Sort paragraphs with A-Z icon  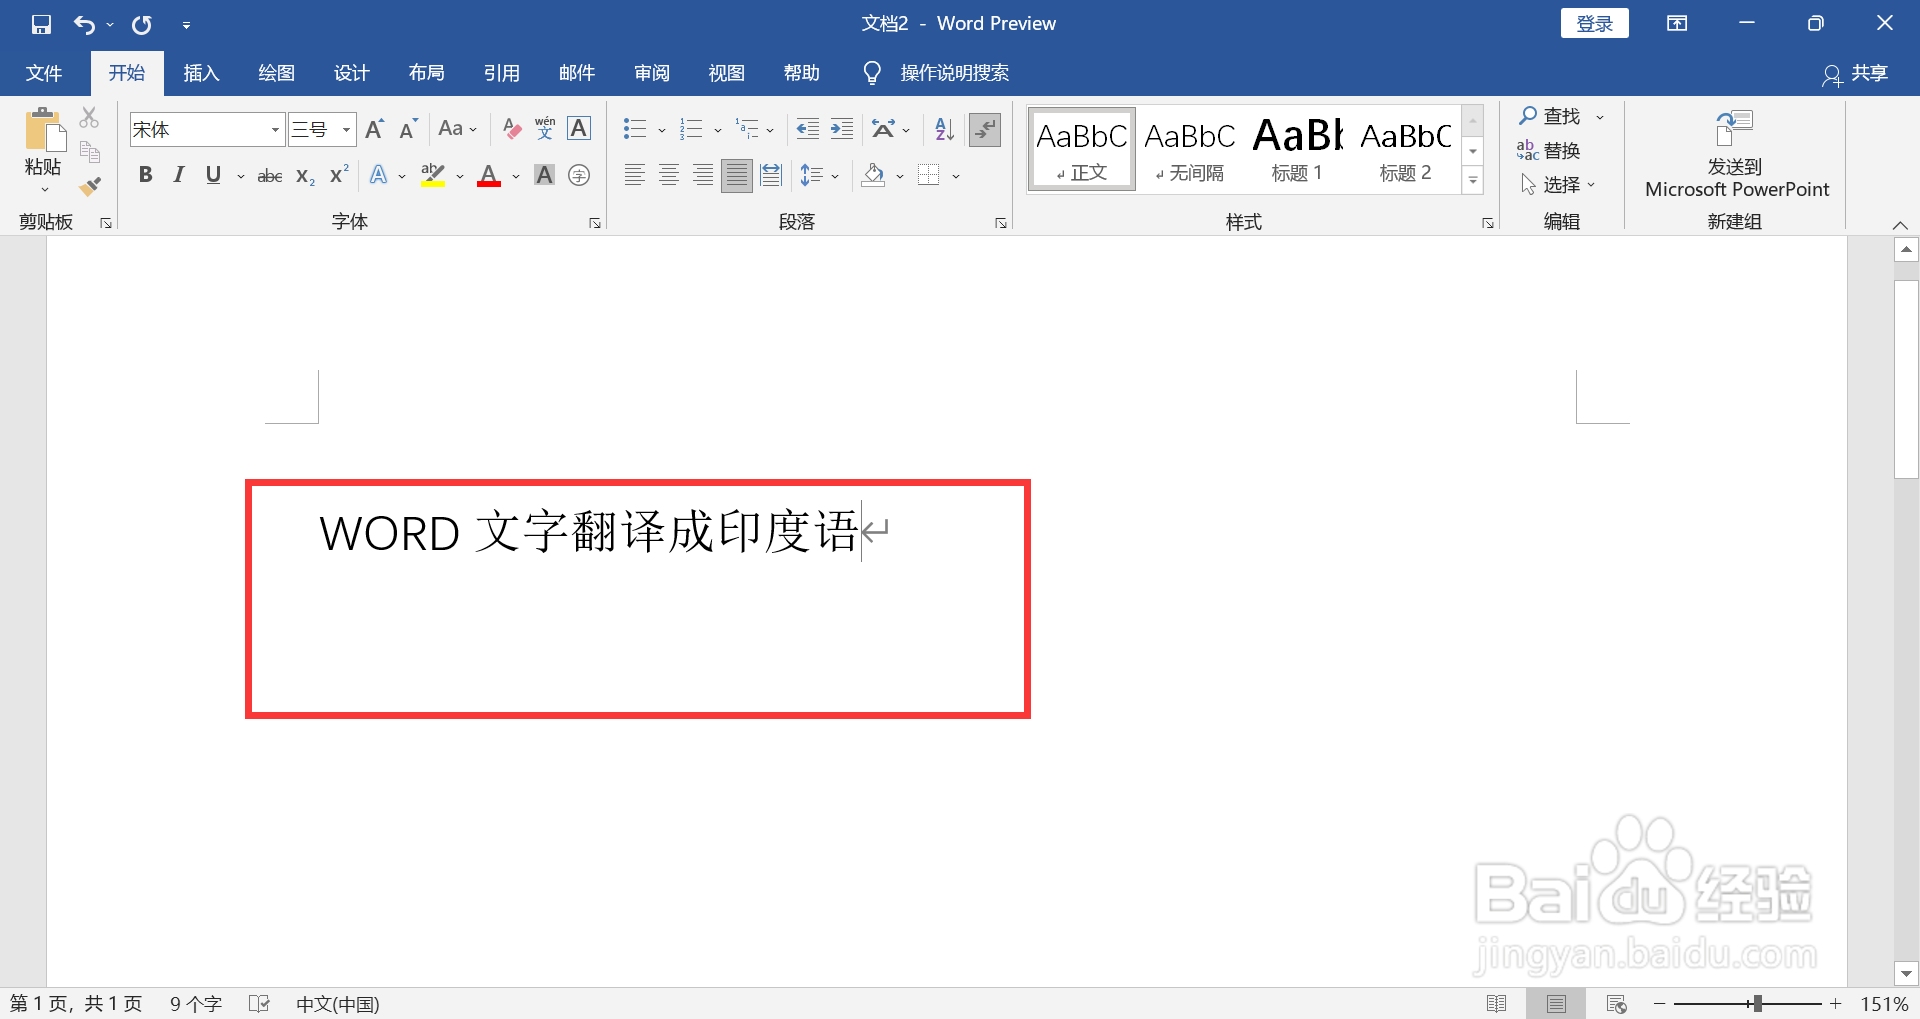pyautogui.click(x=944, y=129)
